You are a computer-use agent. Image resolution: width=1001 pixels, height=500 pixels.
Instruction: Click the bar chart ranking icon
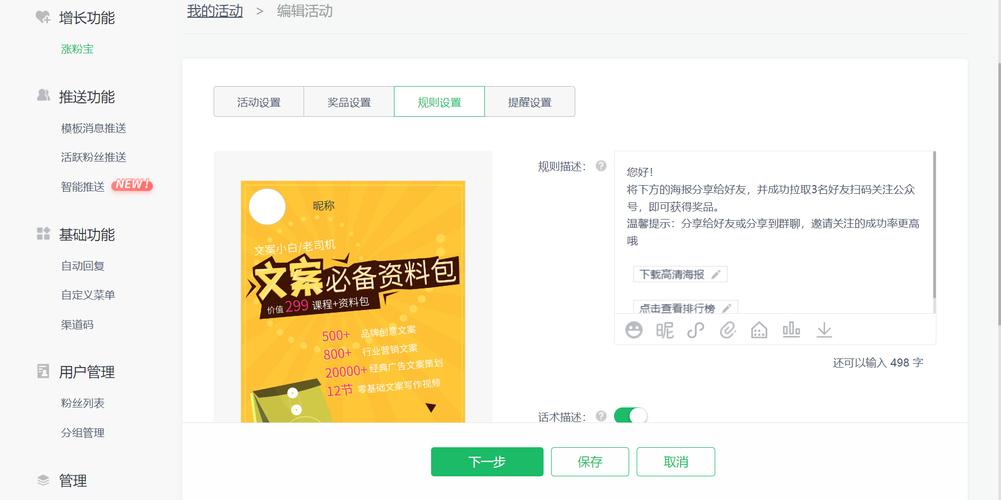[x=791, y=330]
